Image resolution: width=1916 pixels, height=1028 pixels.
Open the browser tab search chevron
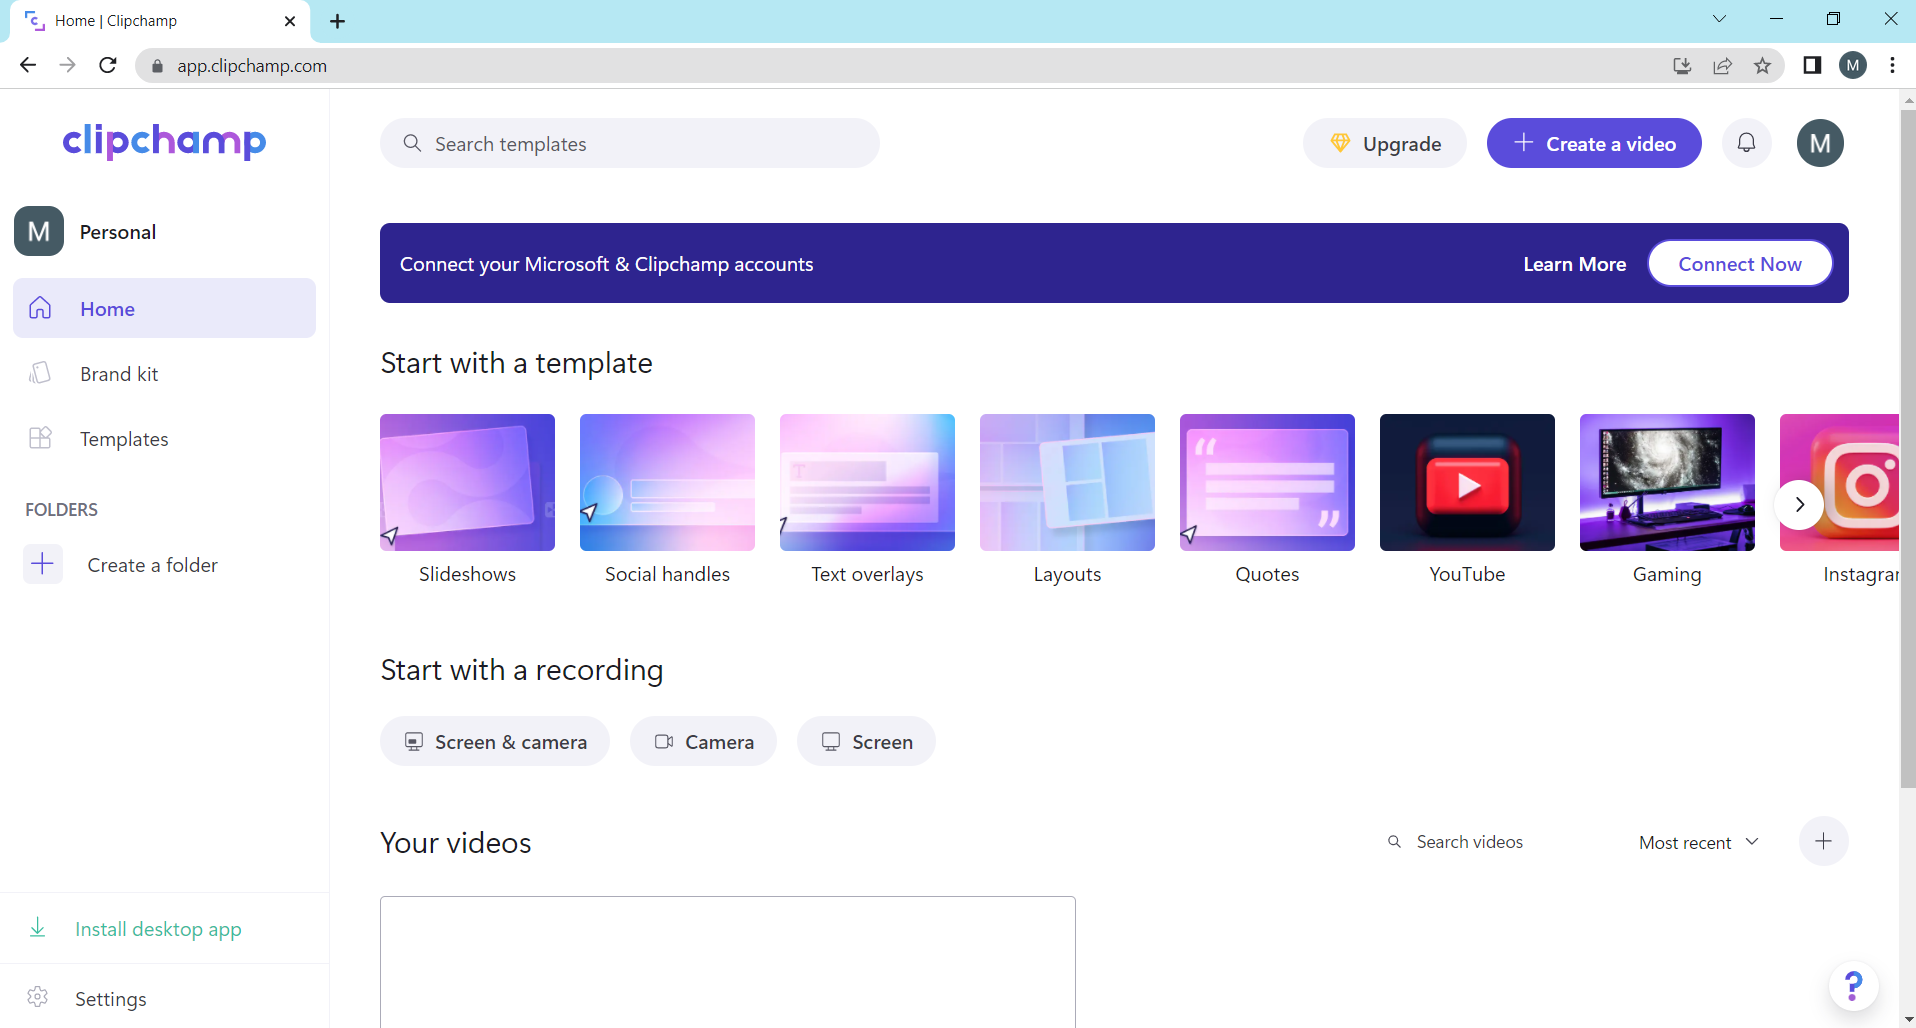1720,18
